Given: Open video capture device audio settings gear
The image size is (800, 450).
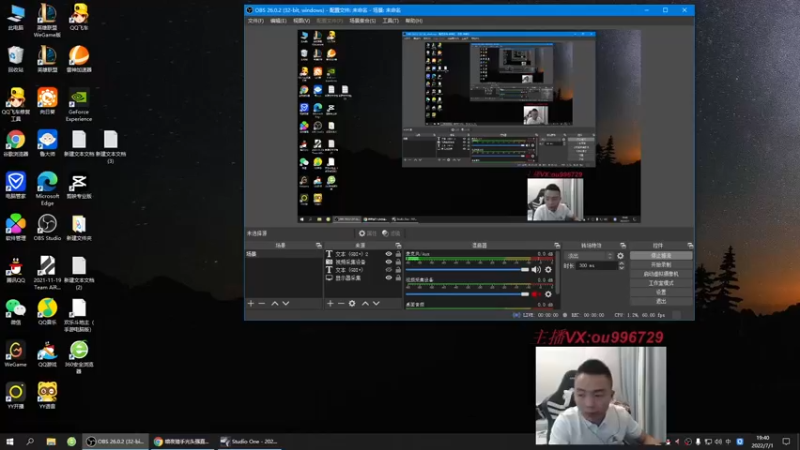Looking at the screenshot, I should (x=548, y=294).
